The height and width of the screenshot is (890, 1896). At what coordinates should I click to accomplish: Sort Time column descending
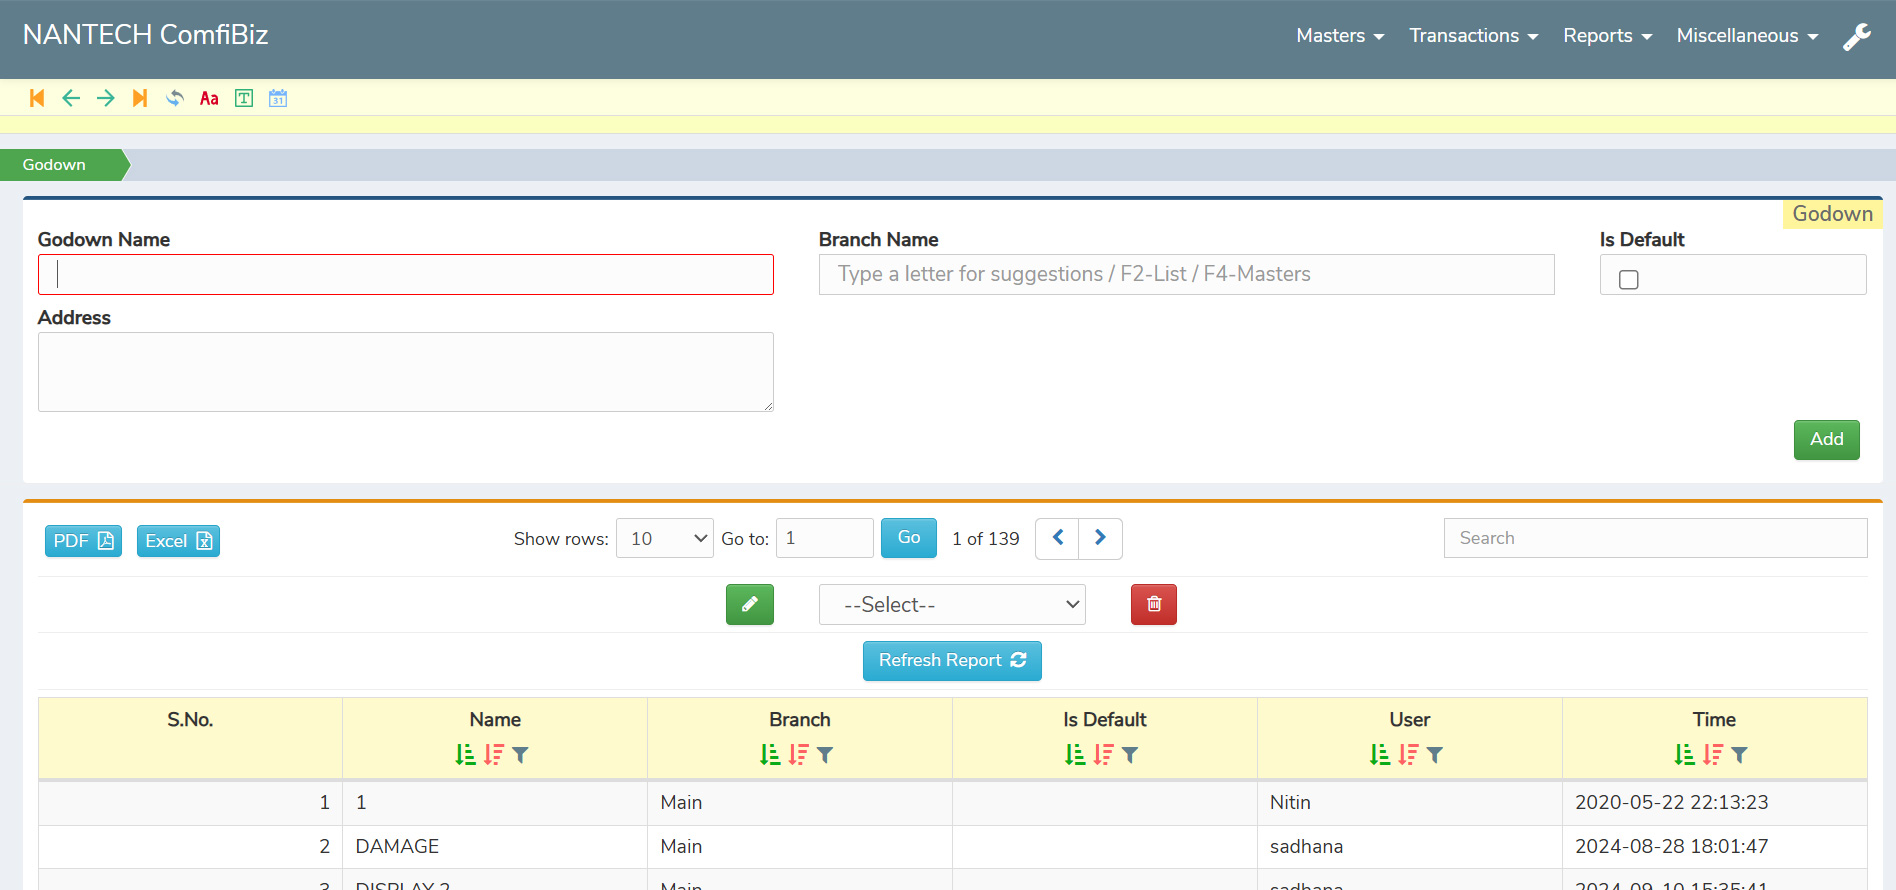coord(1713,755)
